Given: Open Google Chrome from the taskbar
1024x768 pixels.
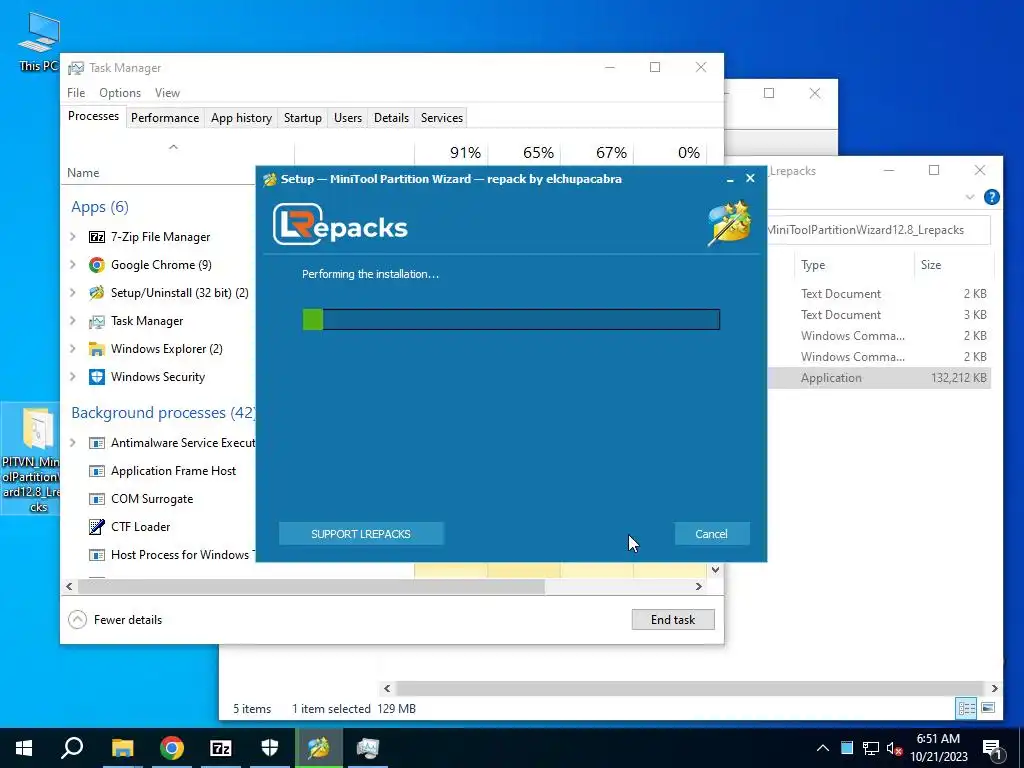Looking at the screenshot, I should click(x=172, y=748).
